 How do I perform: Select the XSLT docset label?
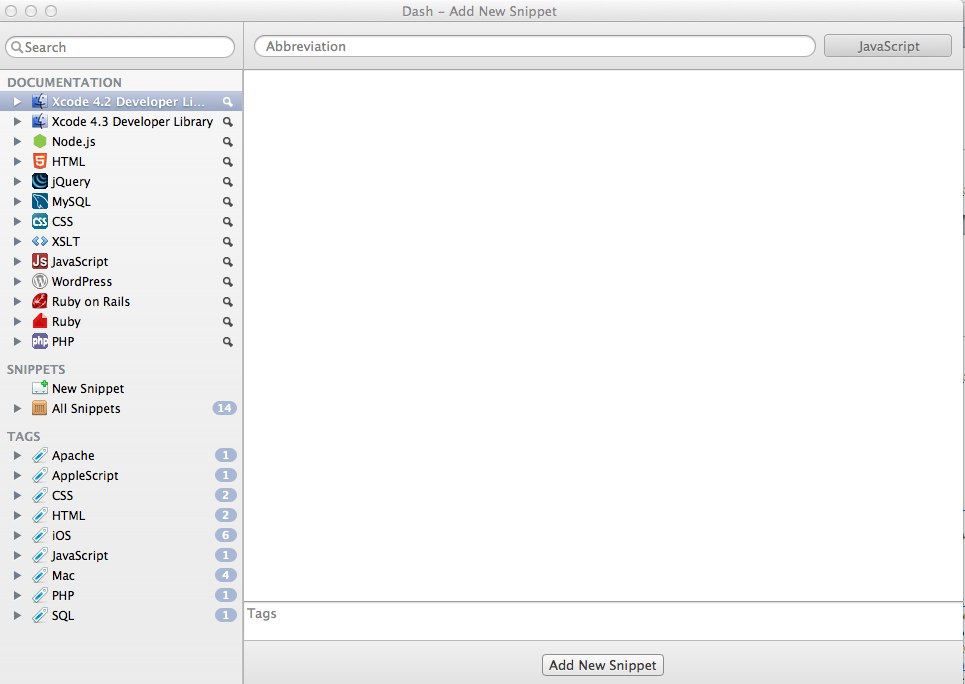tap(65, 241)
